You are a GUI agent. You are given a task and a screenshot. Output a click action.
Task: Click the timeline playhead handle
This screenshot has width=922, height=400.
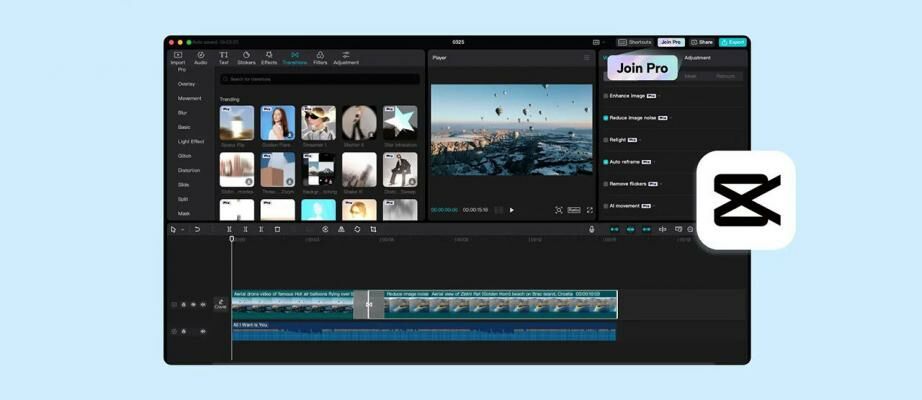point(232,239)
